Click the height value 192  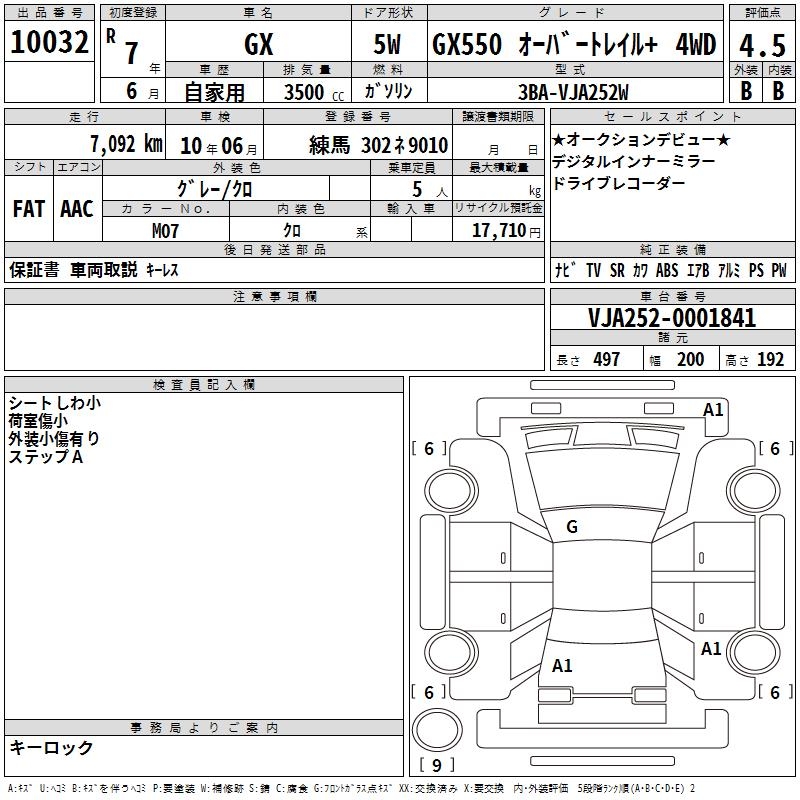pyautogui.click(x=770, y=359)
